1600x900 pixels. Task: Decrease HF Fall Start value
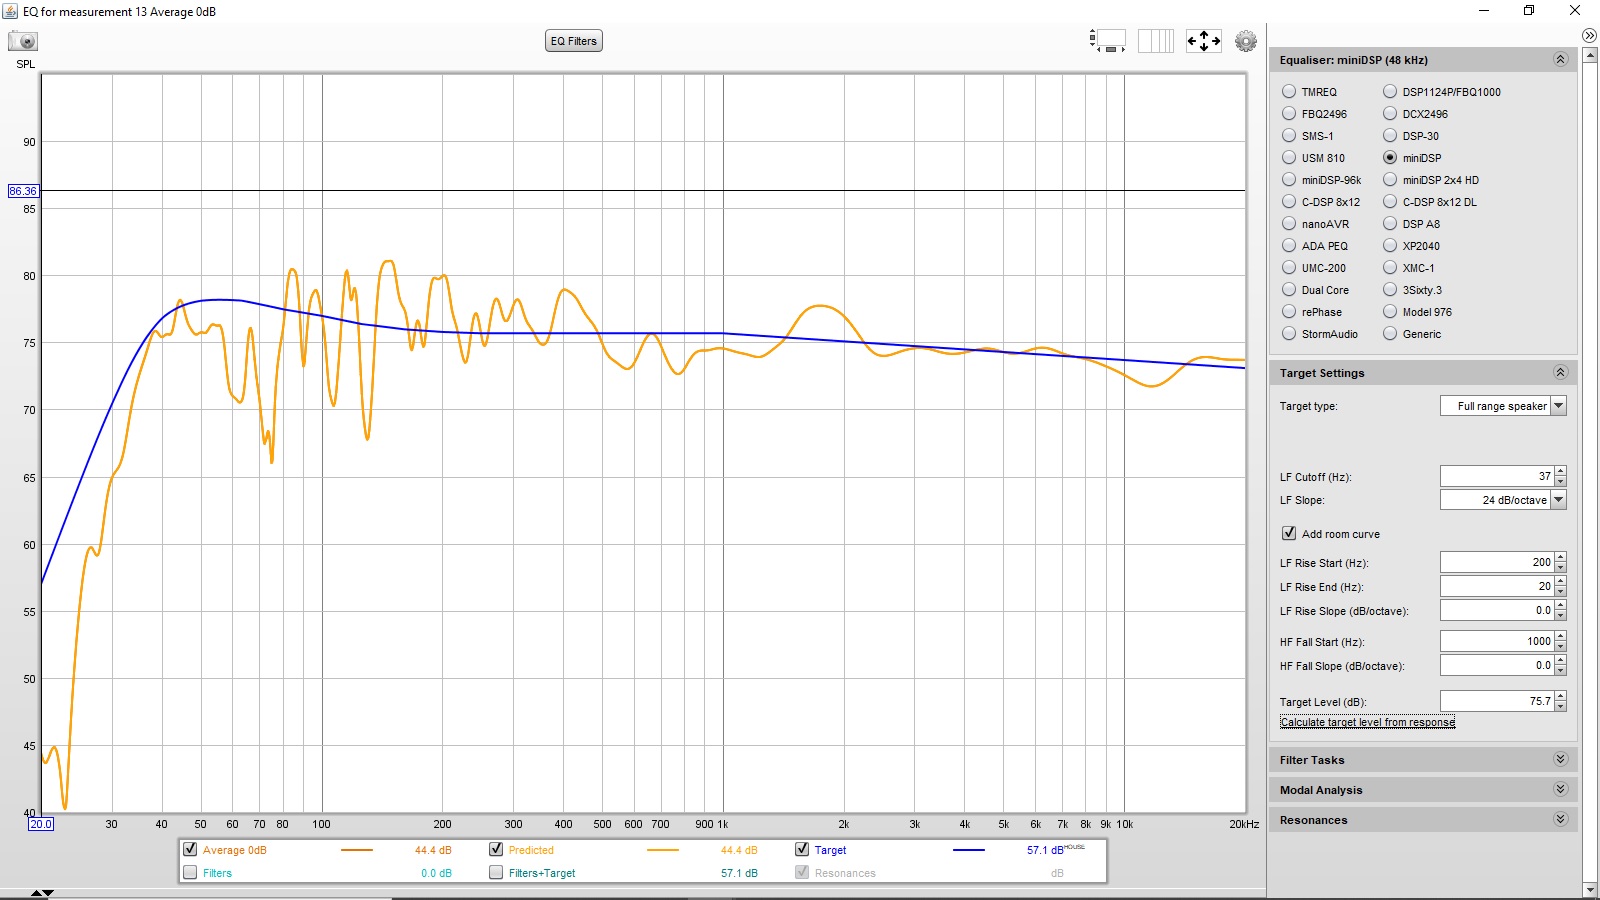coord(1560,646)
